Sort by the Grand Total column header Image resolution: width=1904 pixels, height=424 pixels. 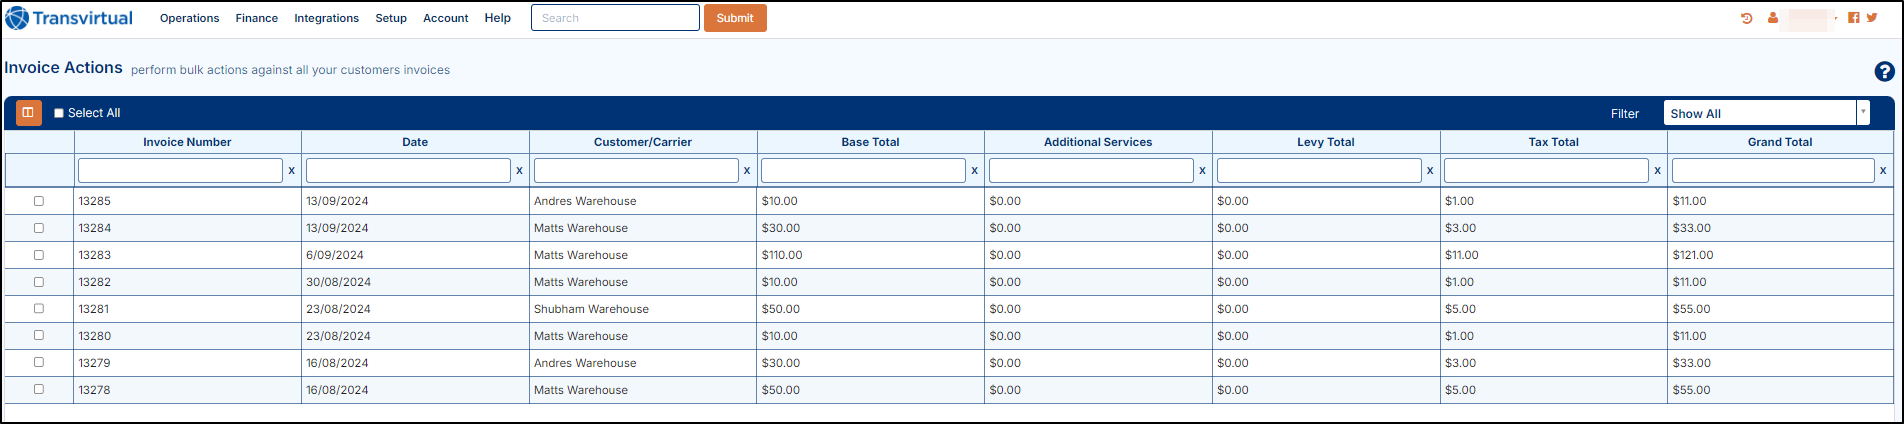coord(1779,142)
